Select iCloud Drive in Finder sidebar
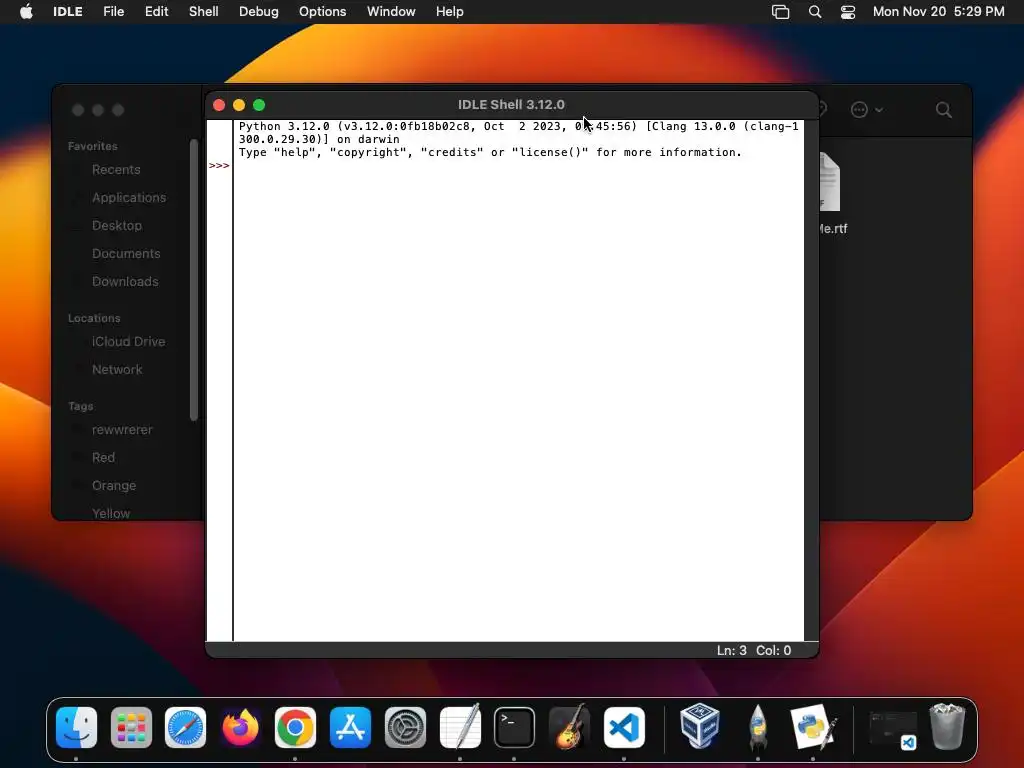The width and height of the screenshot is (1024, 768). click(x=128, y=342)
